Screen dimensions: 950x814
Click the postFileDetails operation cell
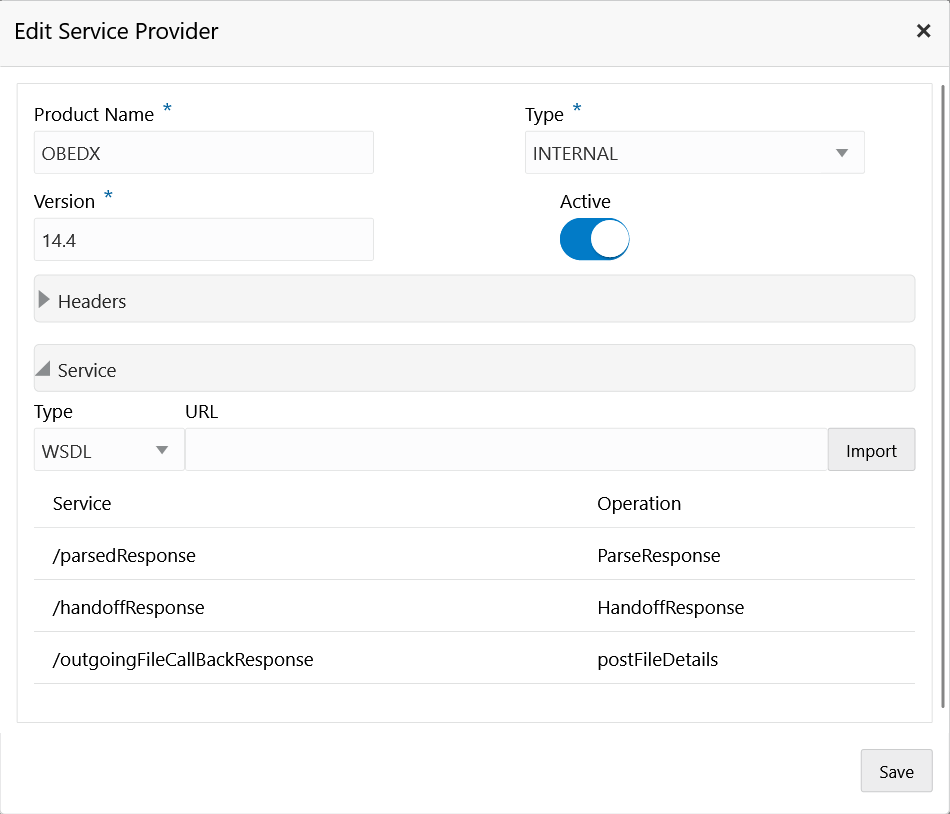pos(657,659)
